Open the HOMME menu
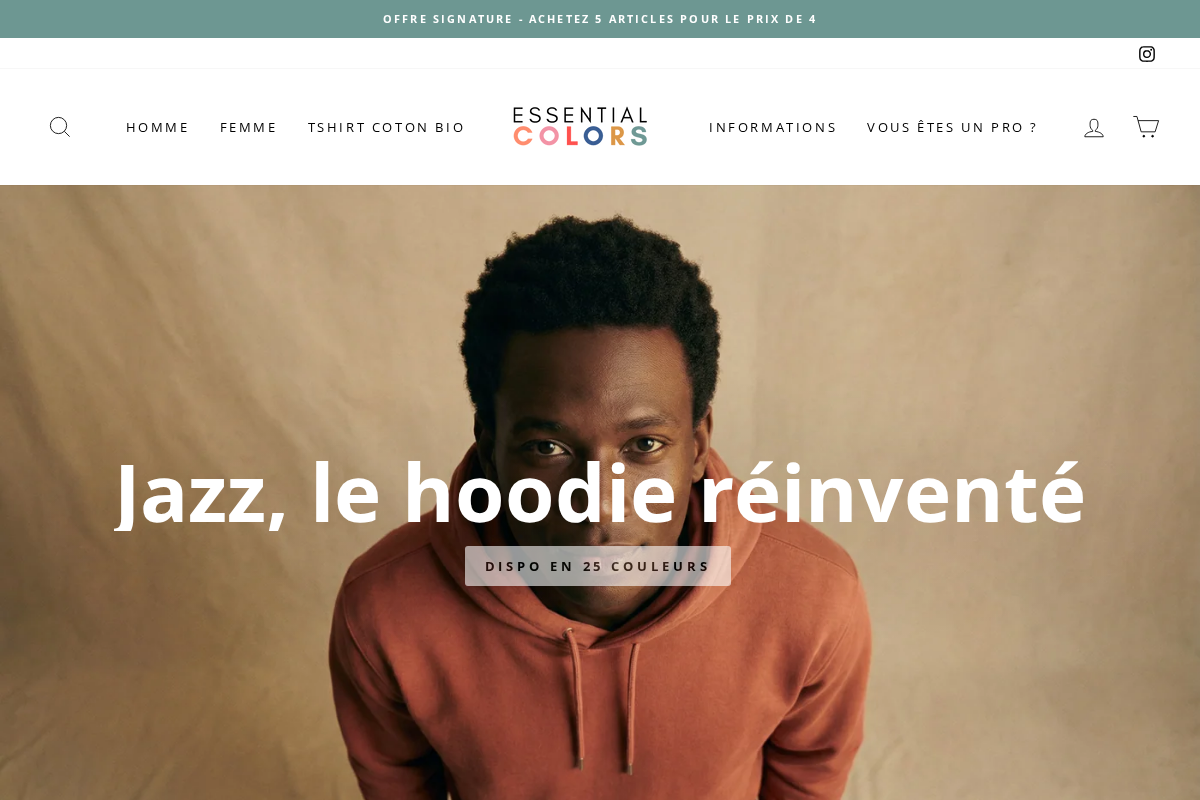This screenshot has height=800, width=1200. tap(157, 127)
